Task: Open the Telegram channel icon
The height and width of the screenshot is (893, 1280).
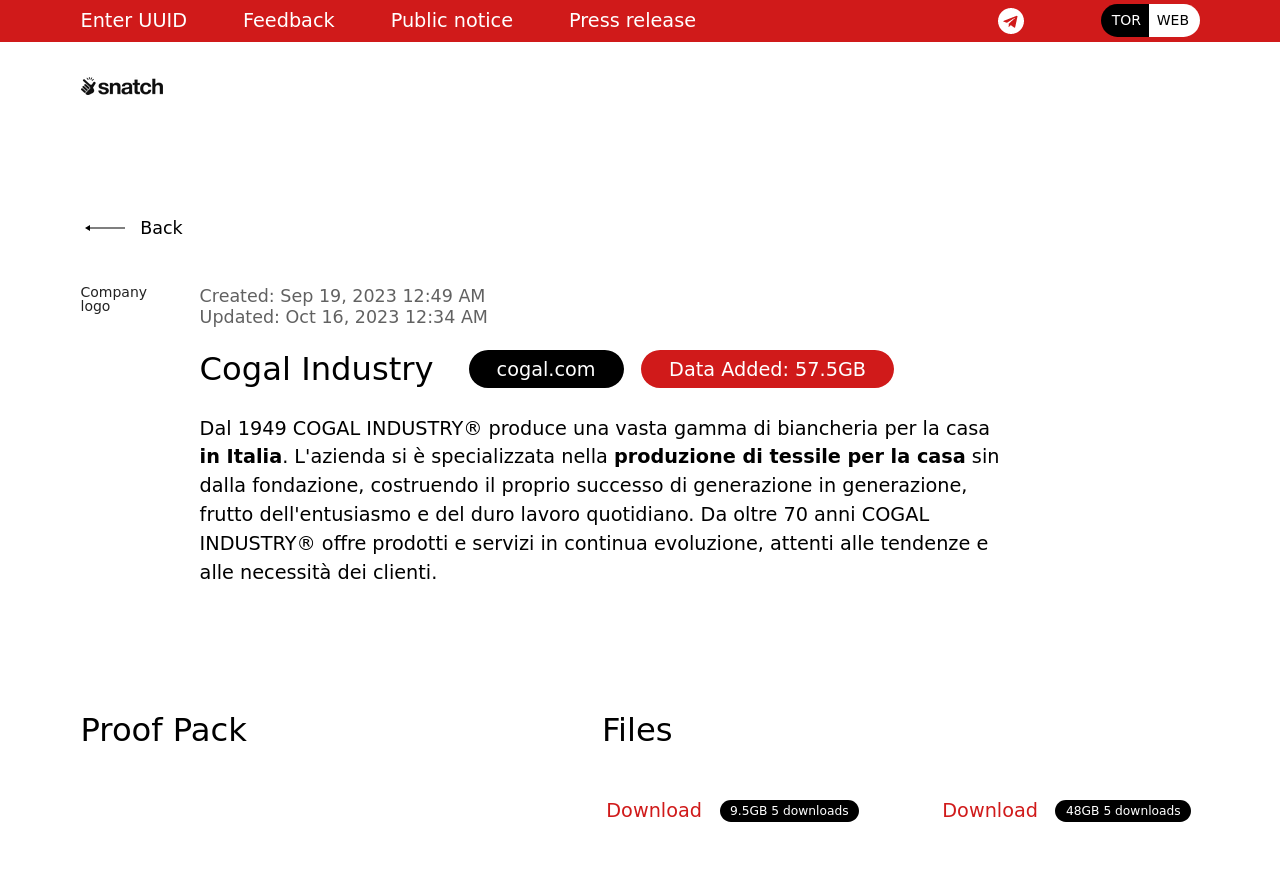Action: pyautogui.click(x=1010, y=21)
